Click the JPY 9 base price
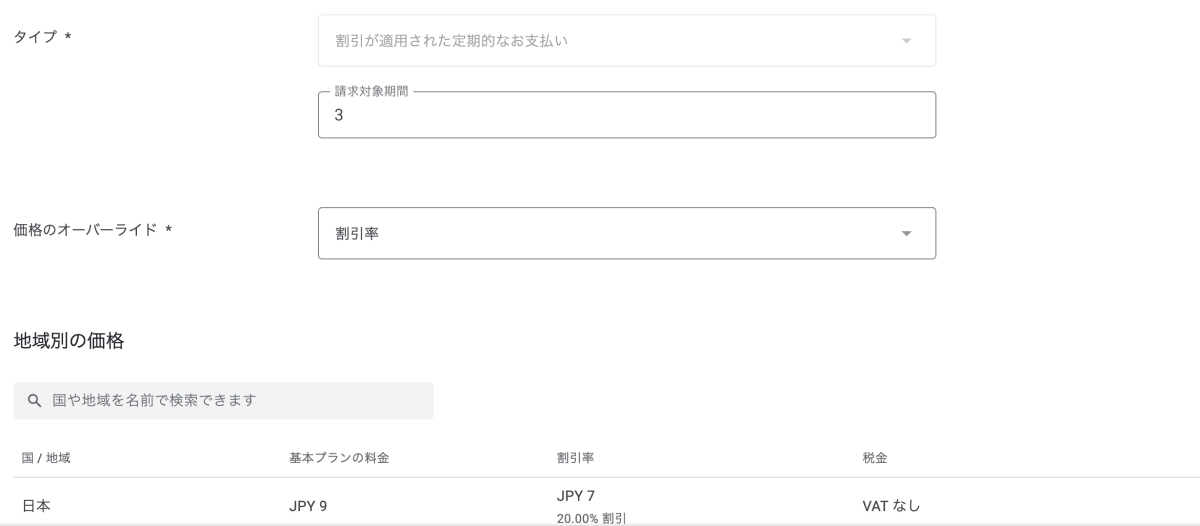The width and height of the screenshot is (1200, 526). point(309,505)
